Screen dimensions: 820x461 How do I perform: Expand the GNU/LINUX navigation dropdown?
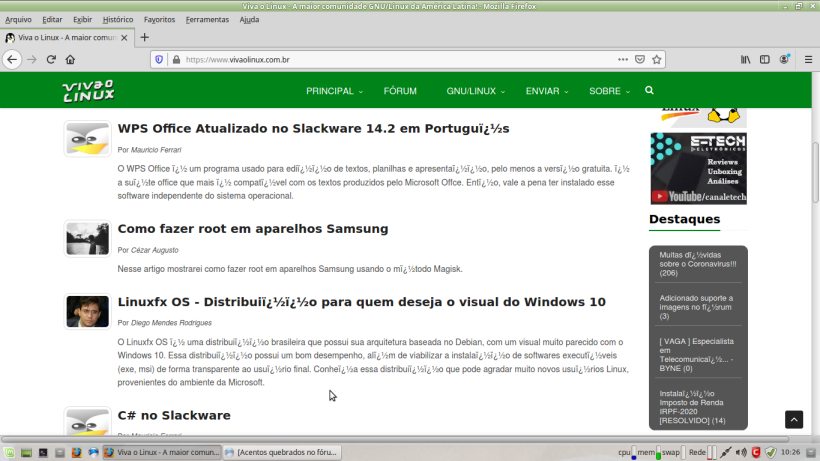point(475,91)
